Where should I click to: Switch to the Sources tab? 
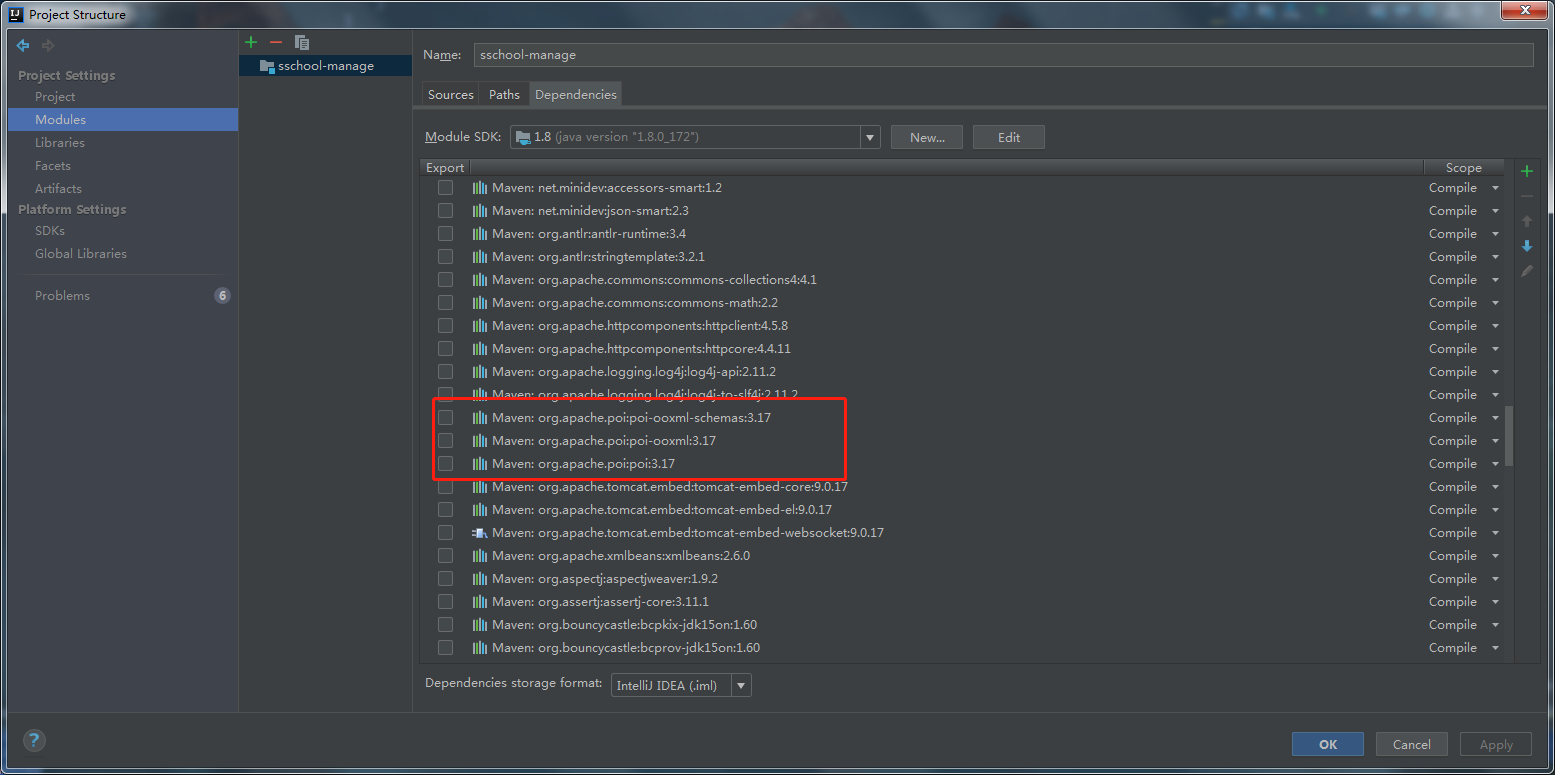pos(451,94)
